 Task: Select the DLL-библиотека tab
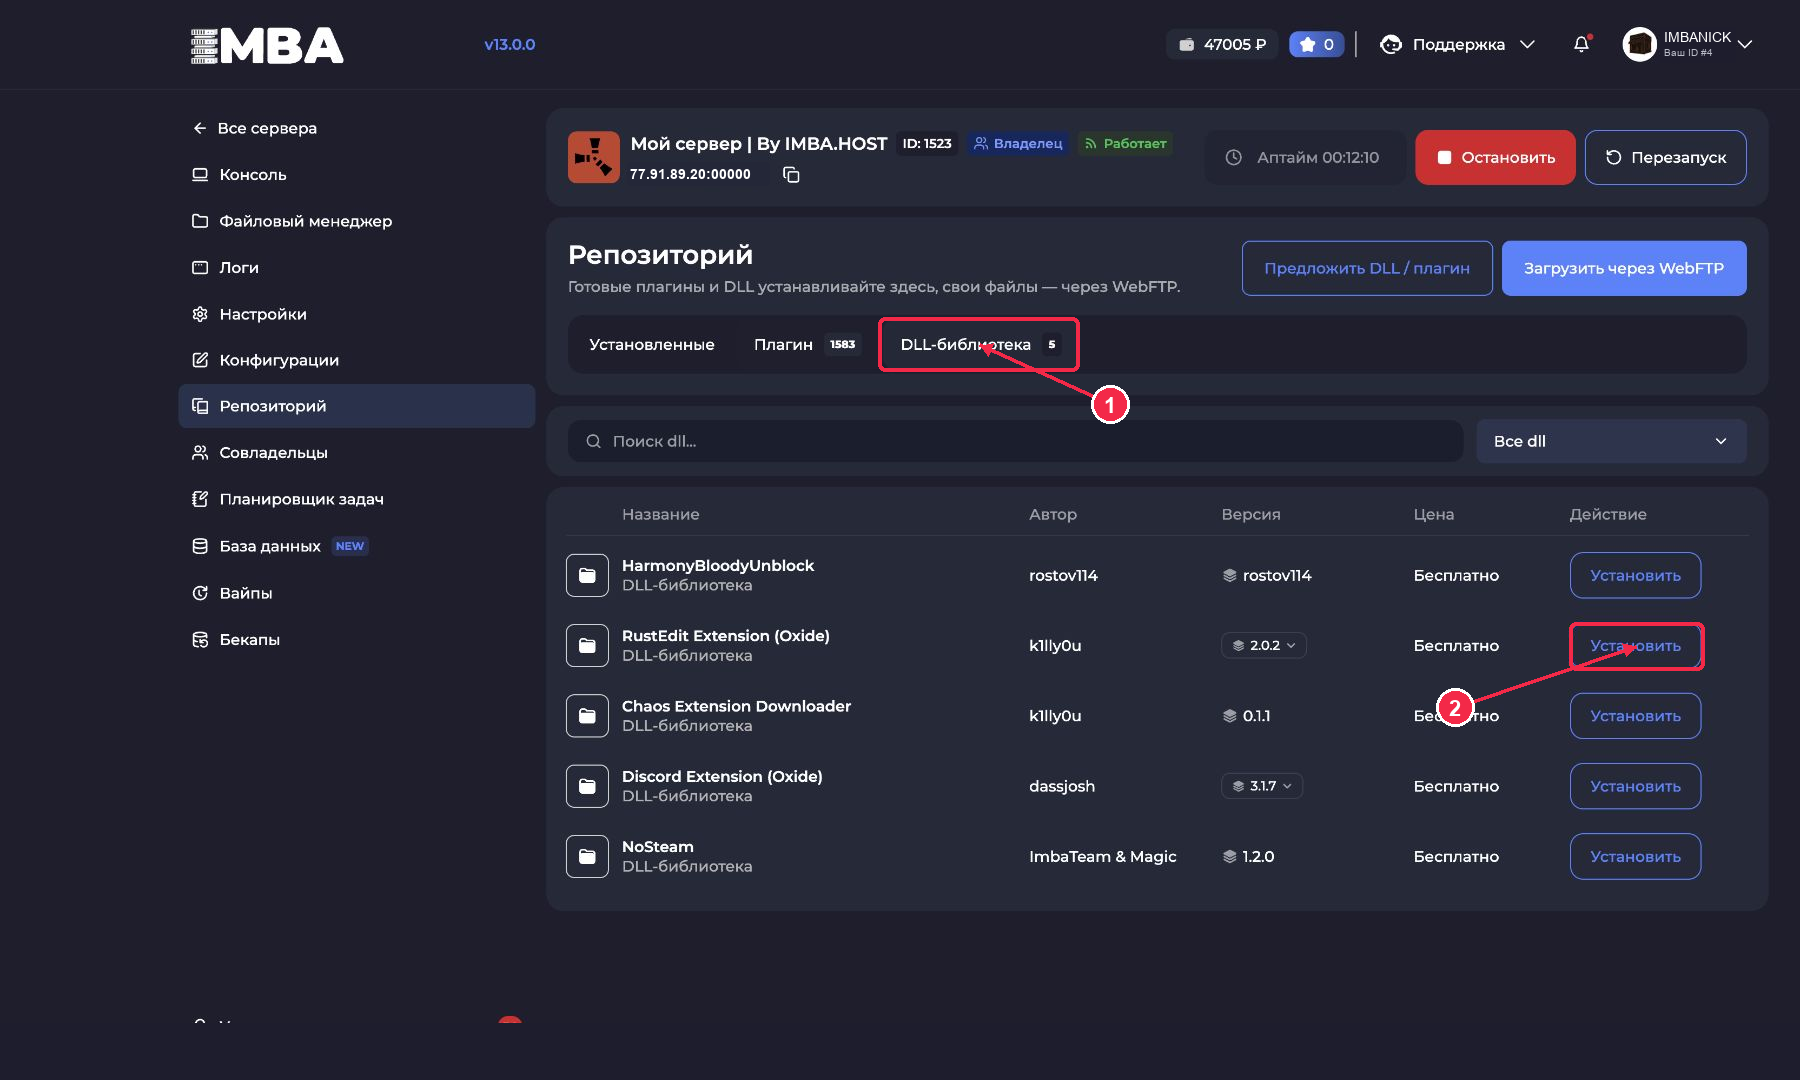[x=979, y=344]
